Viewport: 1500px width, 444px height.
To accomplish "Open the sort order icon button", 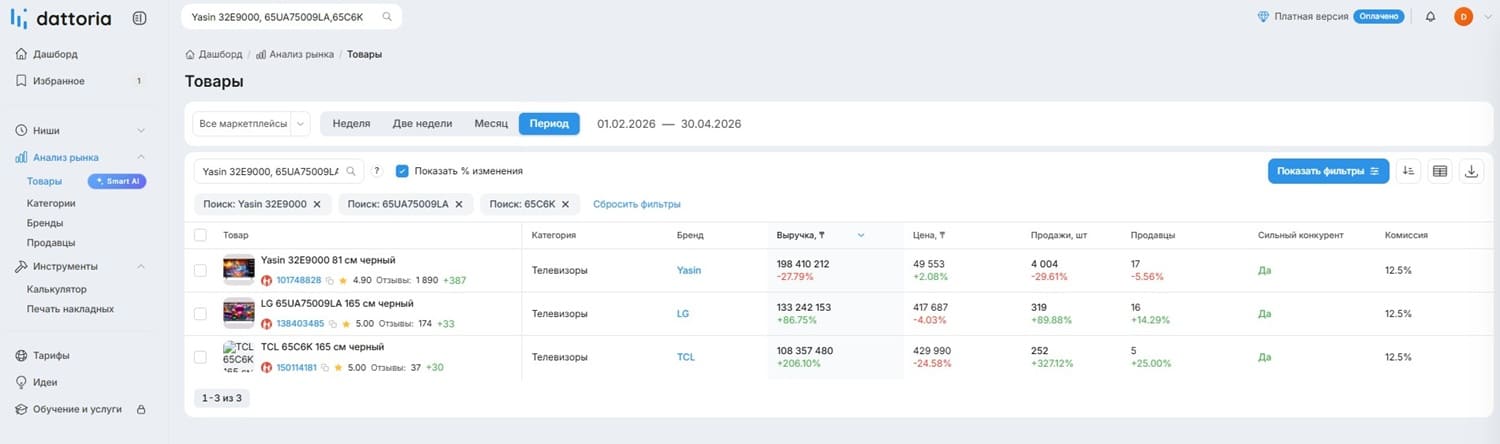I will click(x=1408, y=171).
